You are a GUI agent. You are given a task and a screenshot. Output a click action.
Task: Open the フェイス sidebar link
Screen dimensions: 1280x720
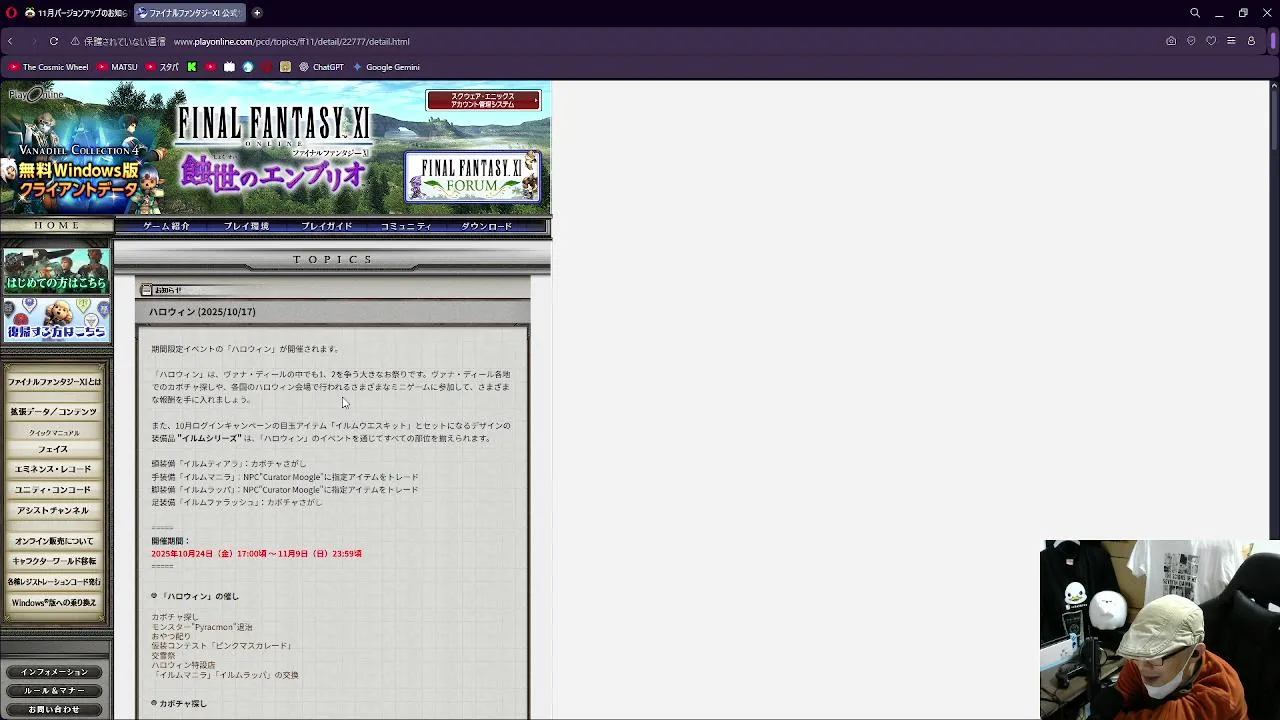(x=53, y=449)
